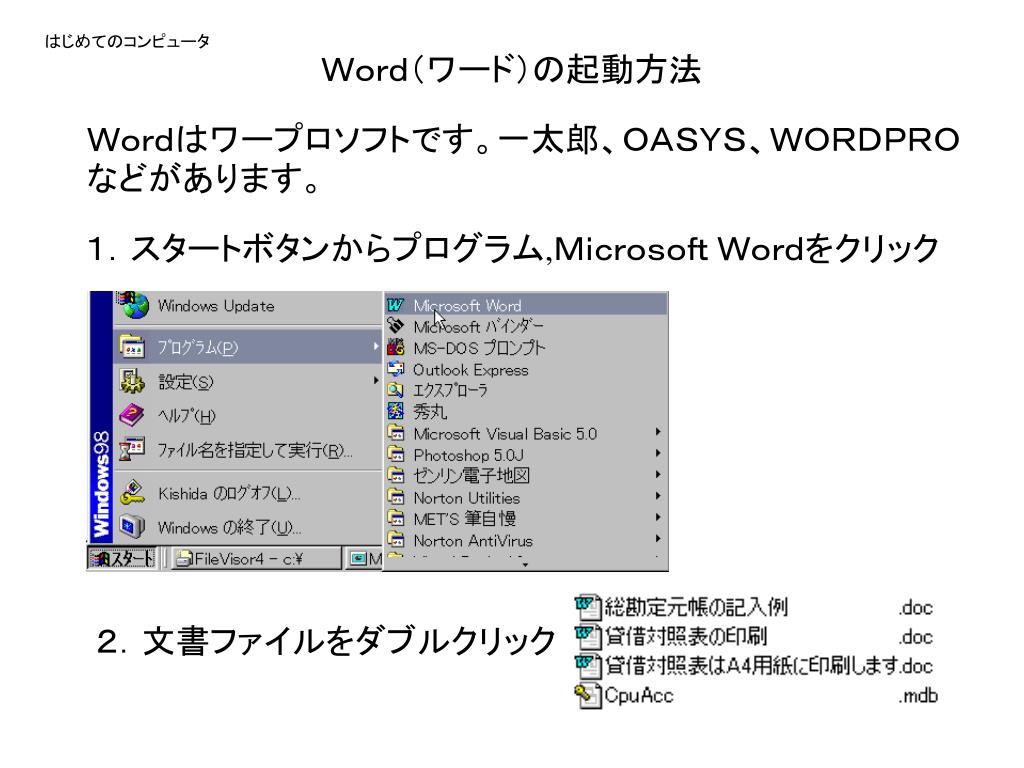
Task: Click the 秀丸 editor icon
Action: point(395,411)
